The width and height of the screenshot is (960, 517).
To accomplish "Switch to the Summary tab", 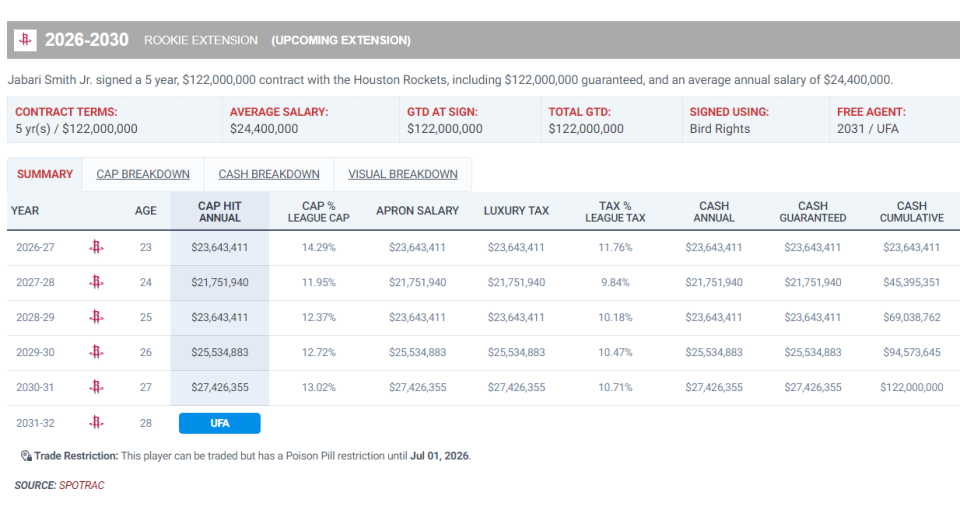I will [45, 174].
